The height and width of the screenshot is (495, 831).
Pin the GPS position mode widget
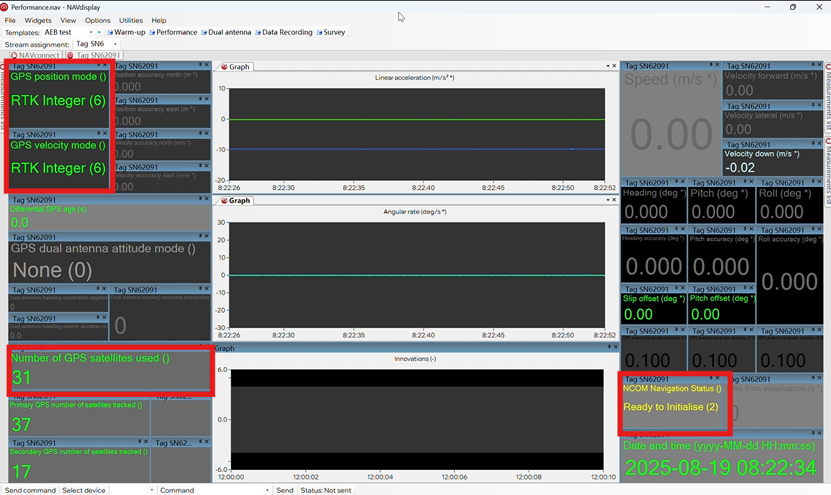click(x=99, y=65)
